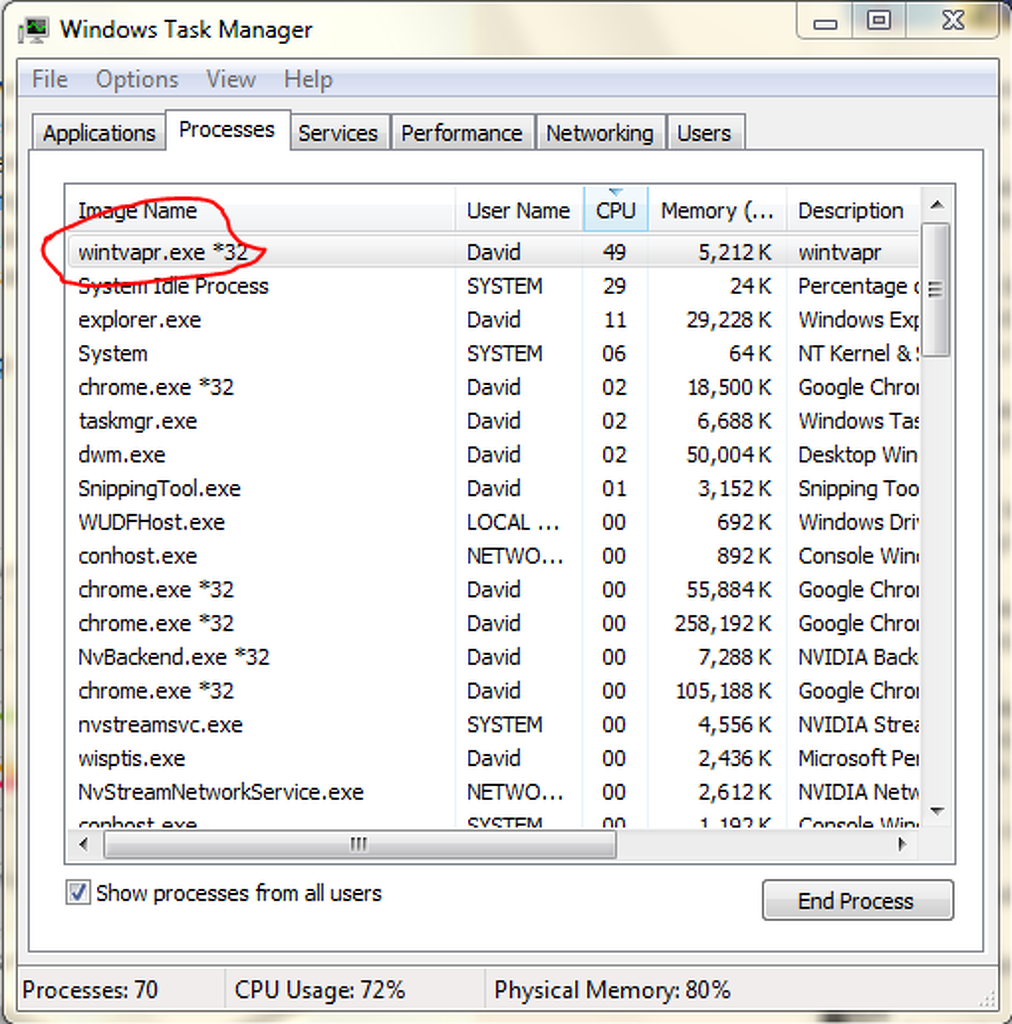The height and width of the screenshot is (1024, 1012).
Task: Select the NvStreamNetworkService.exe process
Action: [493, 792]
